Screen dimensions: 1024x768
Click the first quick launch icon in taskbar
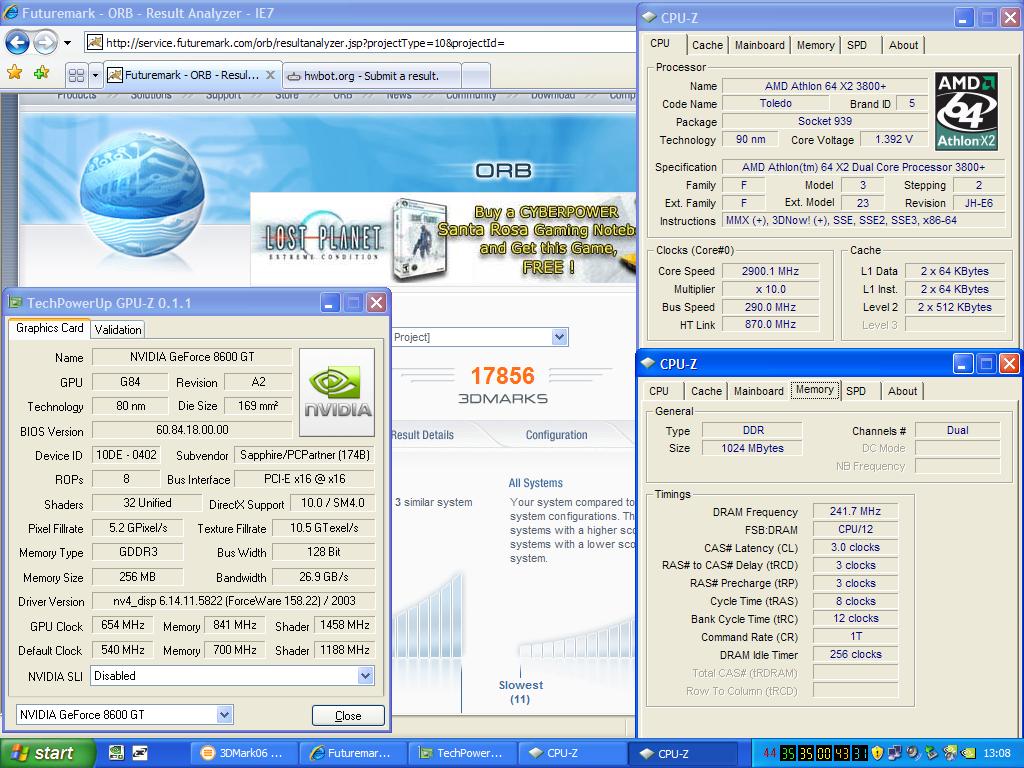click(x=116, y=753)
